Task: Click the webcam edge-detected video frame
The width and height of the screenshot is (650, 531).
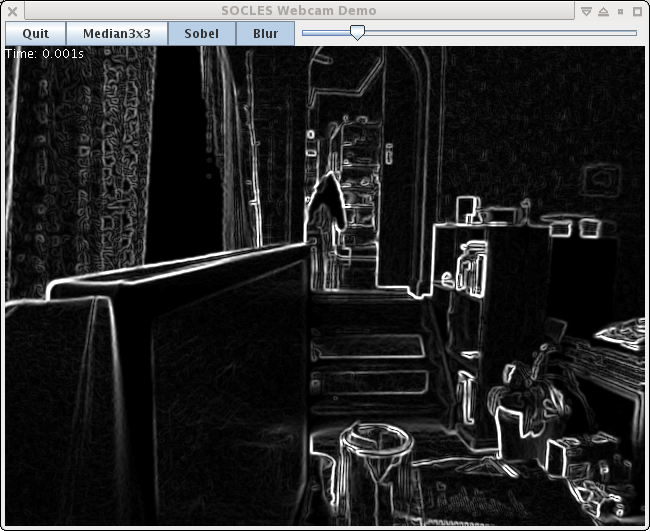Action: pyautogui.click(x=325, y=286)
